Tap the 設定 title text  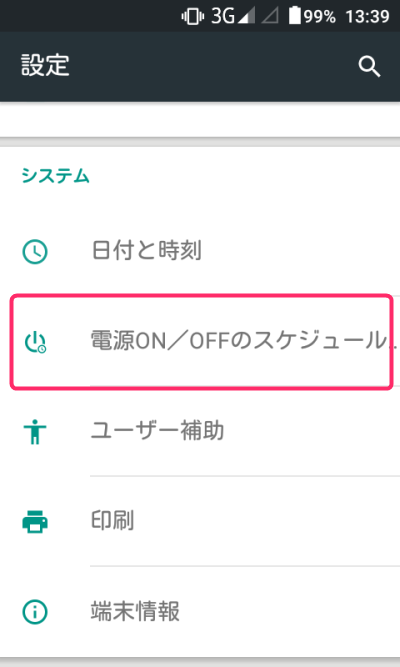[45, 66]
